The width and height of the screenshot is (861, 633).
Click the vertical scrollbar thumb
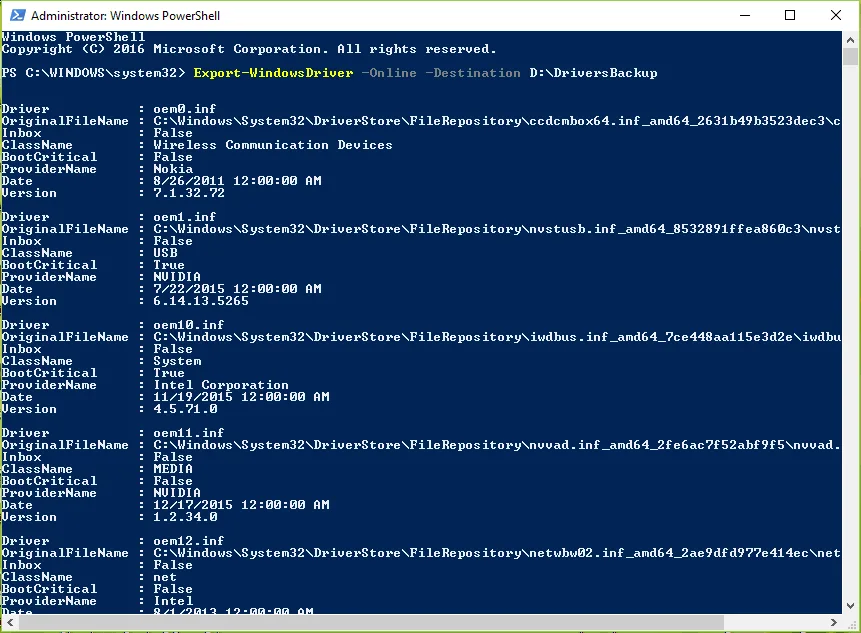click(x=851, y=57)
